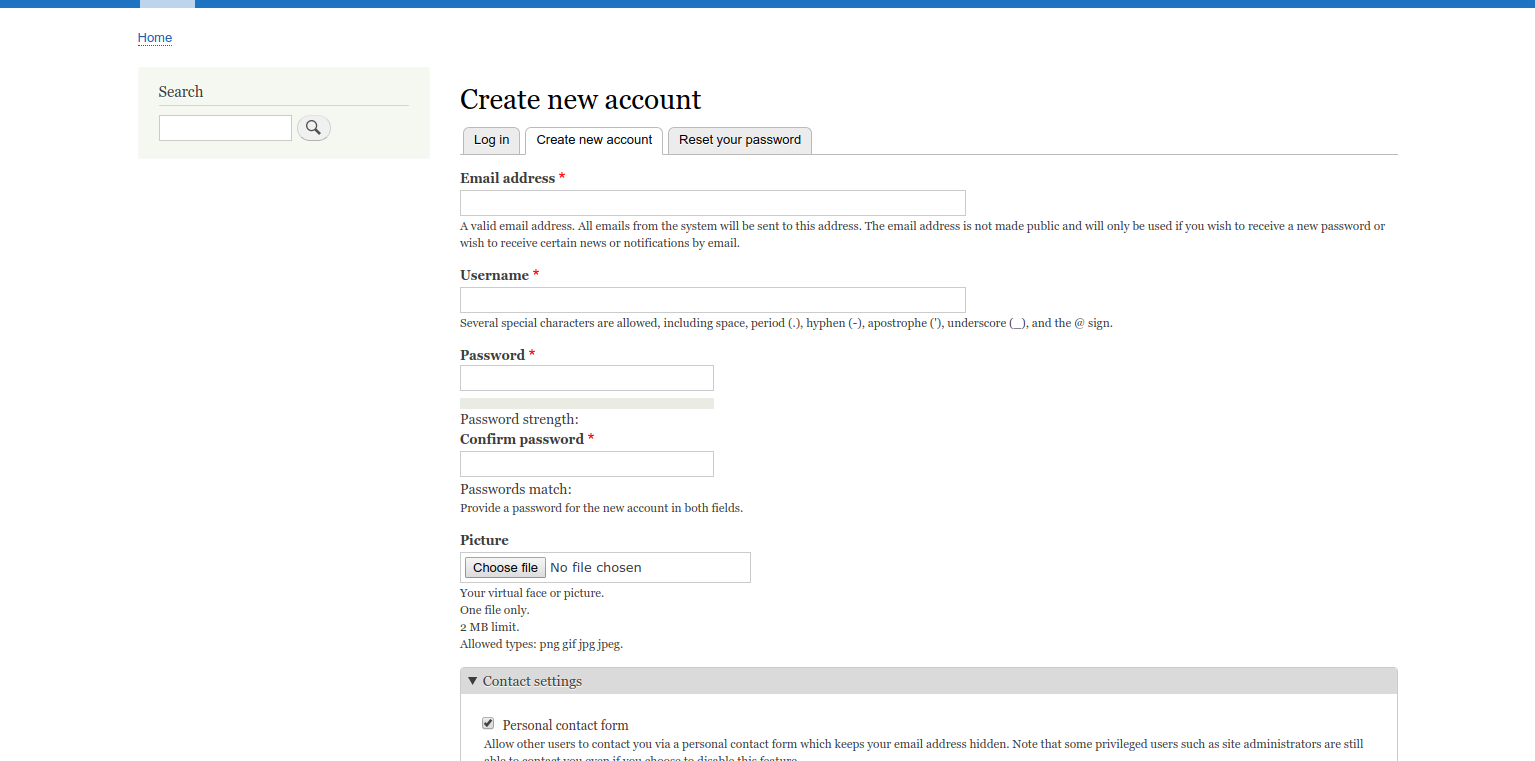Screen dimensions: 1535x761
Task: Navigate using the Home breadcrumb link
Action: (x=154, y=37)
